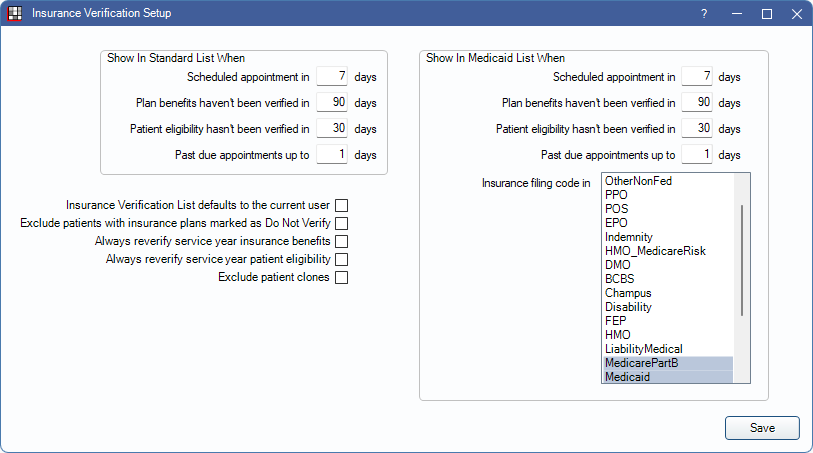Click the help question mark button
This screenshot has width=813, height=453.
point(704,14)
